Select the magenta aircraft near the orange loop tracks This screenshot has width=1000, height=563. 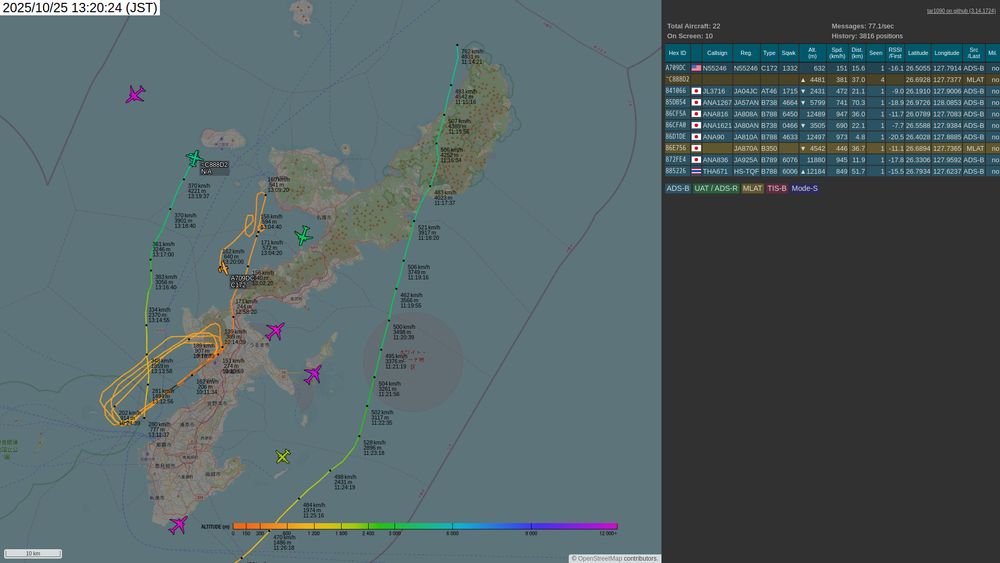coord(275,331)
